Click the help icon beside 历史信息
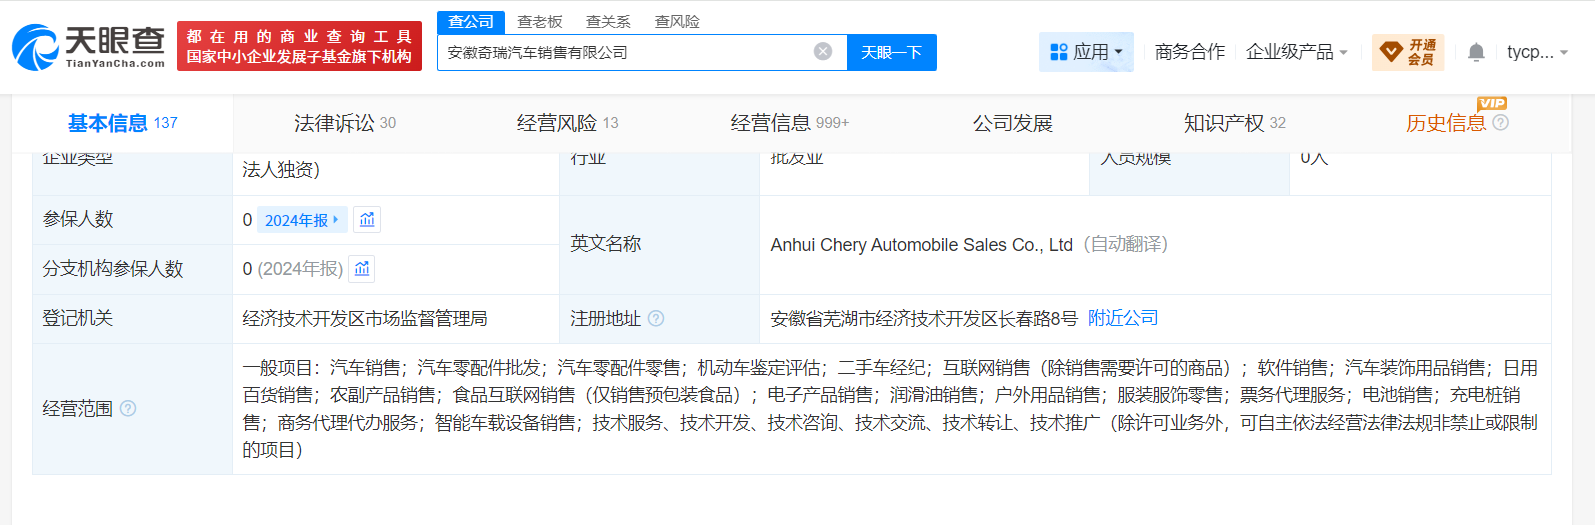 coord(1500,123)
